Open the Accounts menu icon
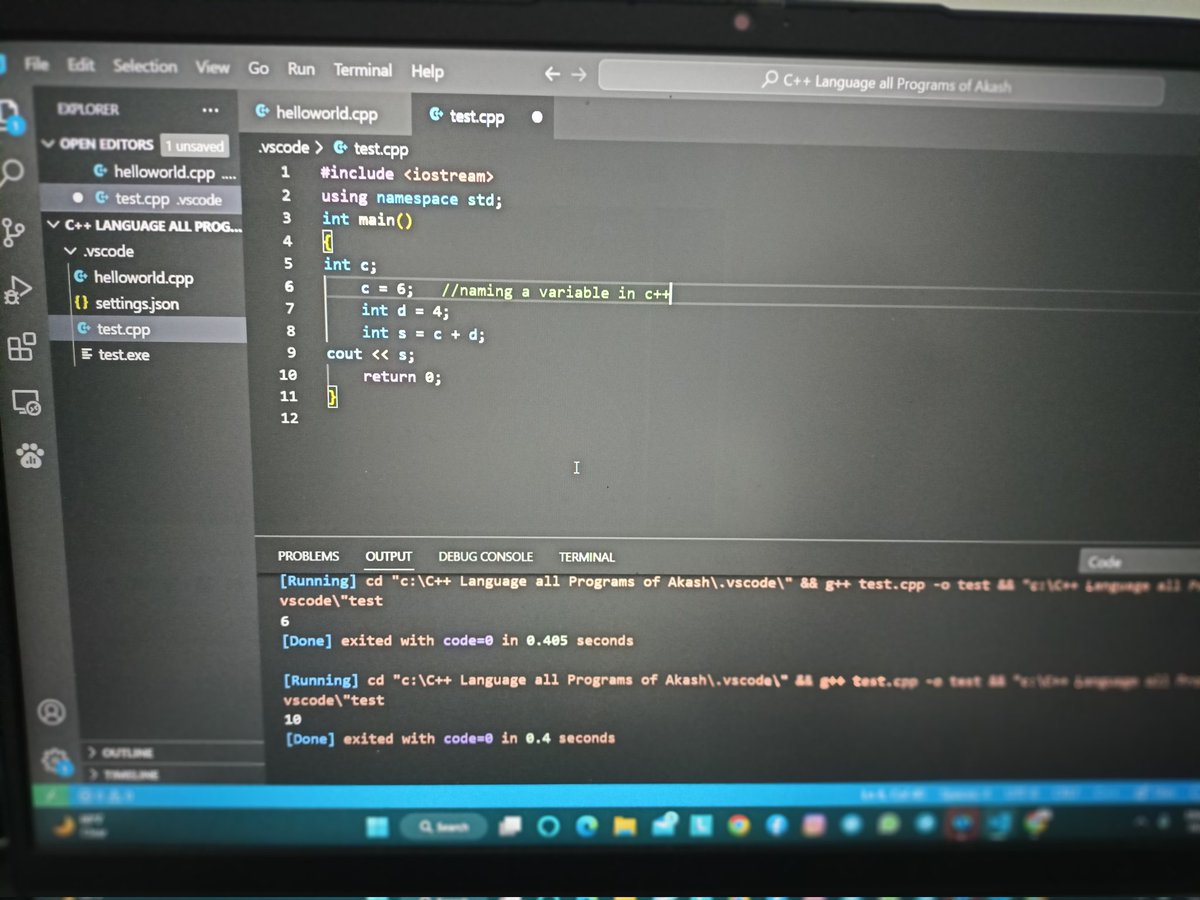Viewport: 1200px width, 900px height. pyautogui.click(x=51, y=711)
